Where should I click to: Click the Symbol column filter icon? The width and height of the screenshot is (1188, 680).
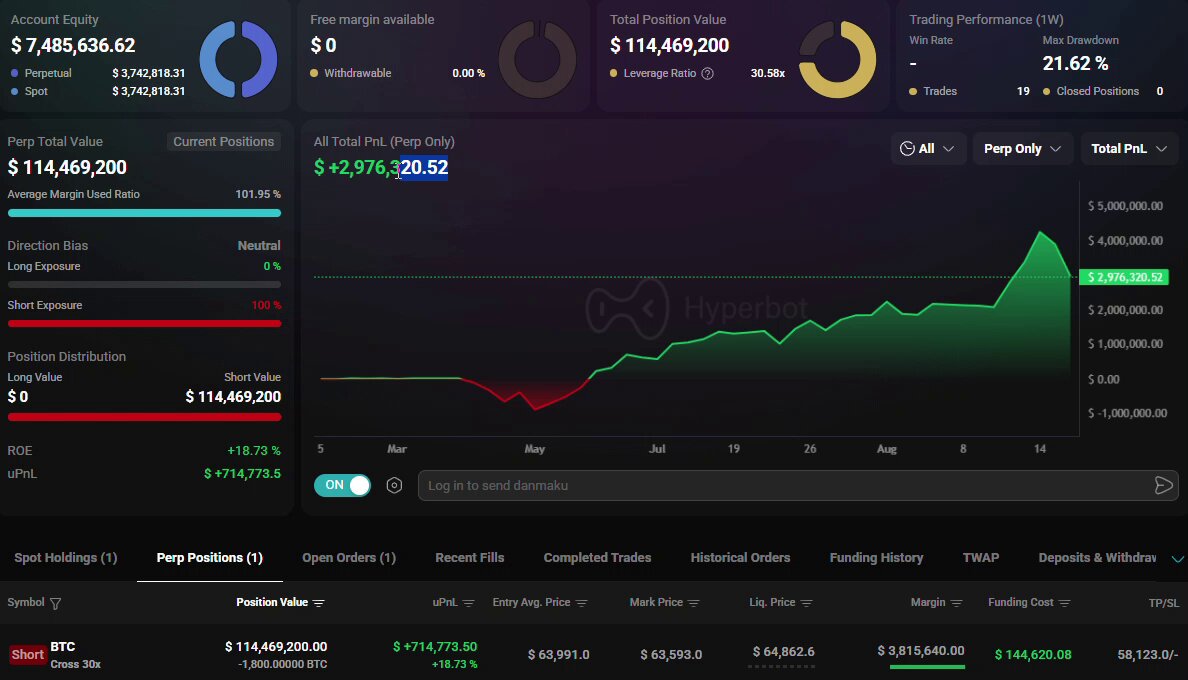tap(55, 603)
